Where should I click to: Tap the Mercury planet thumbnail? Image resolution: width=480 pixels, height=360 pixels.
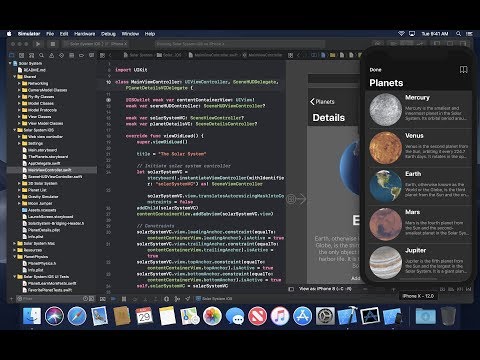(x=386, y=110)
